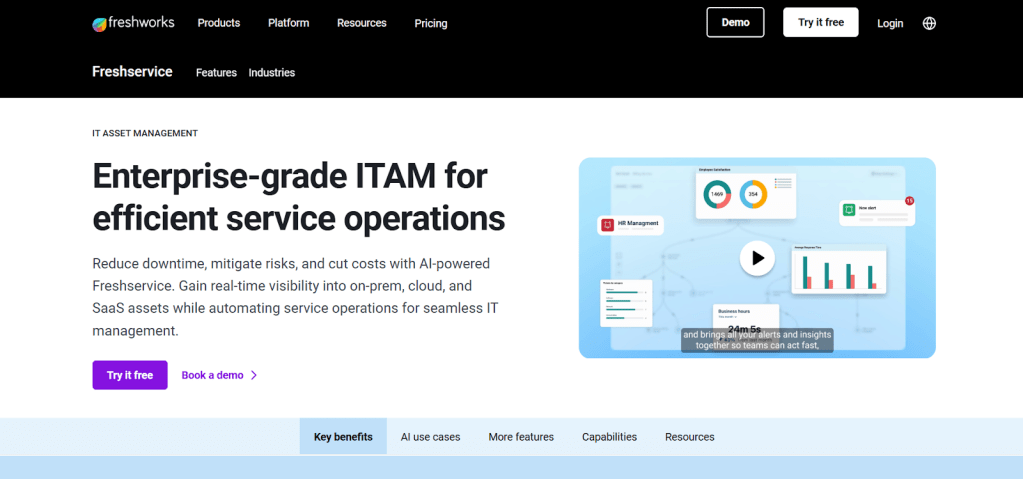Image resolution: width=1023 pixels, height=479 pixels.
Task: Click the red 15 notification badge
Action: pos(909,201)
